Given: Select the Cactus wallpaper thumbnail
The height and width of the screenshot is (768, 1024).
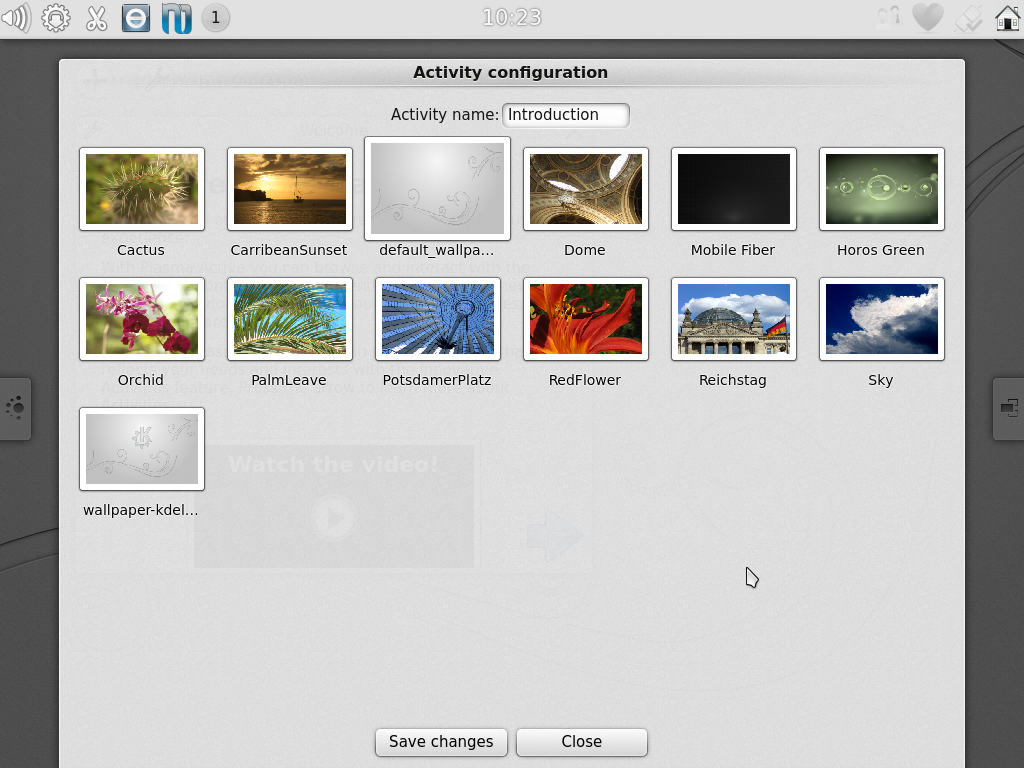Looking at the screenshot, I should point(142,189).
